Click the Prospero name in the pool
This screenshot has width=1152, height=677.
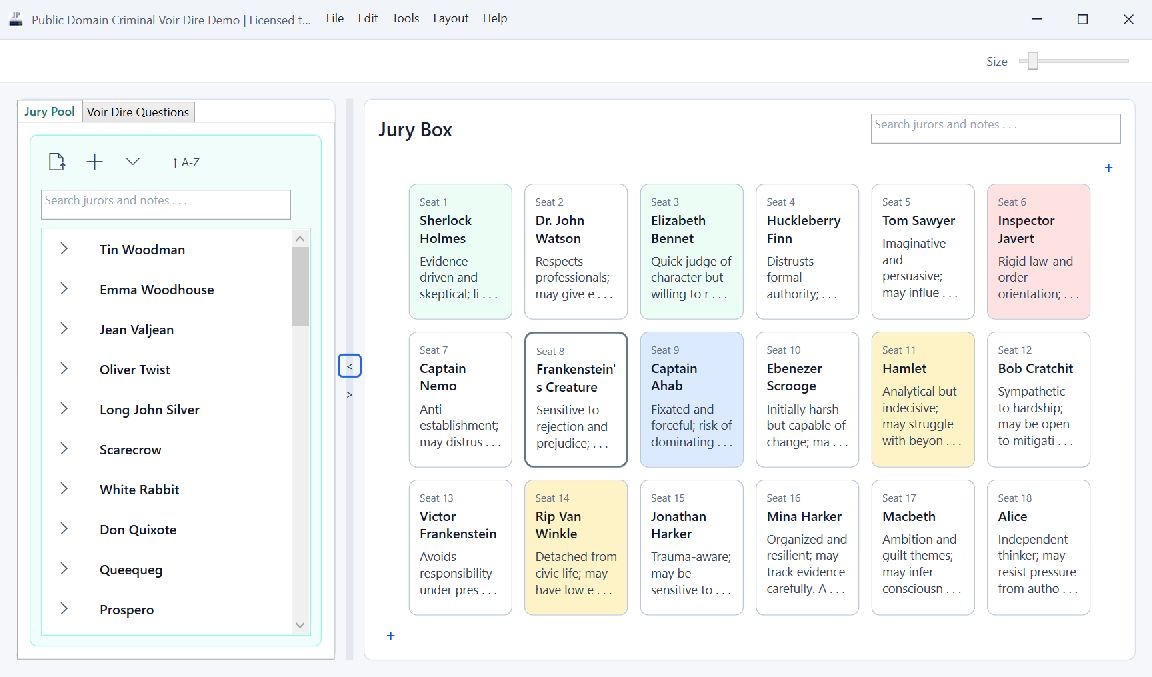[x=126, y=609]
